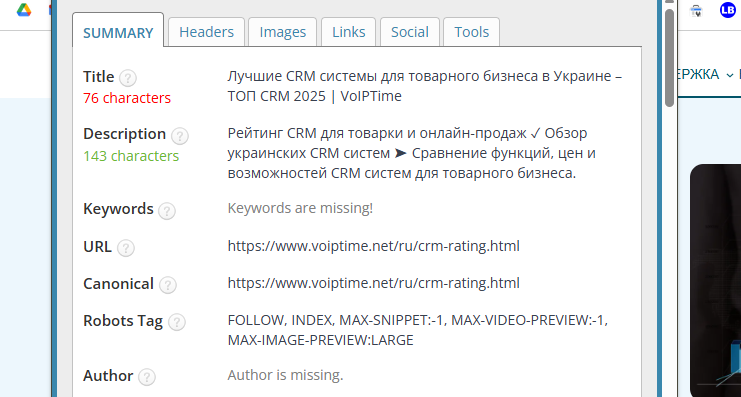The image size is (741, 397).
Task: Open the Links tab
Action: coord(349,32)
